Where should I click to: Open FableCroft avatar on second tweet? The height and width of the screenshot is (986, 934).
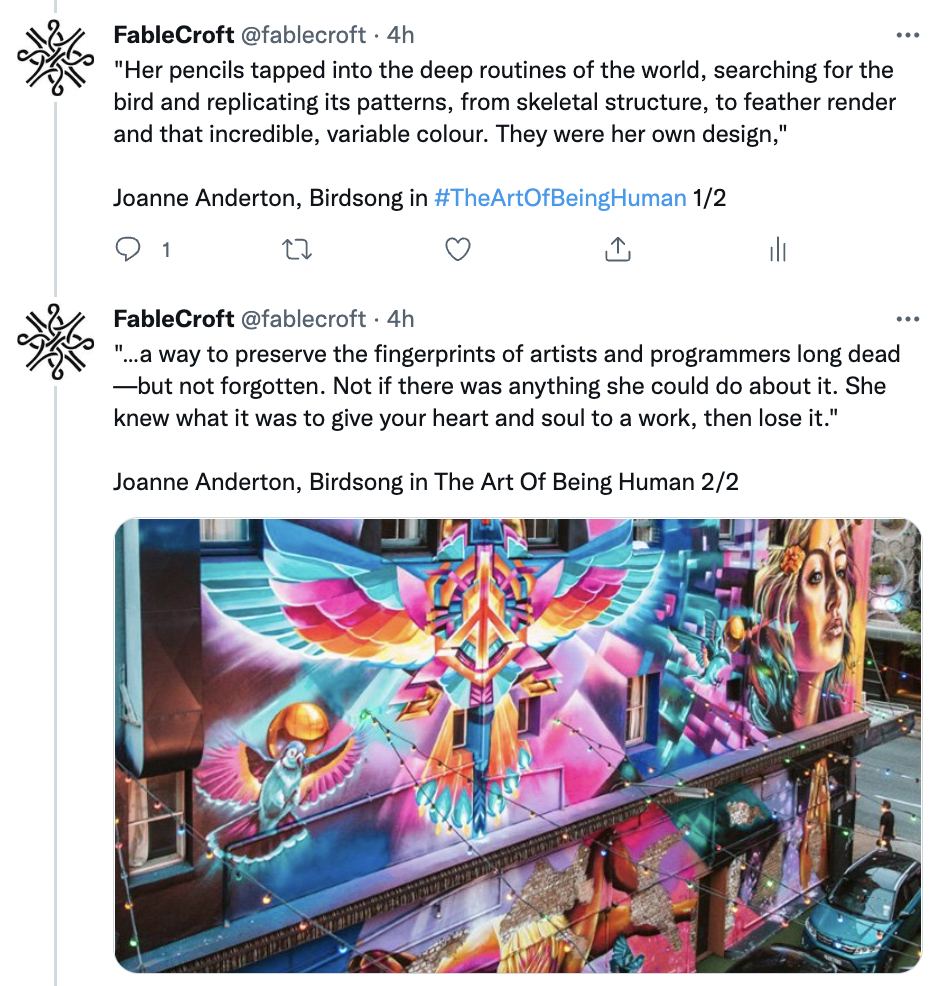55,342
